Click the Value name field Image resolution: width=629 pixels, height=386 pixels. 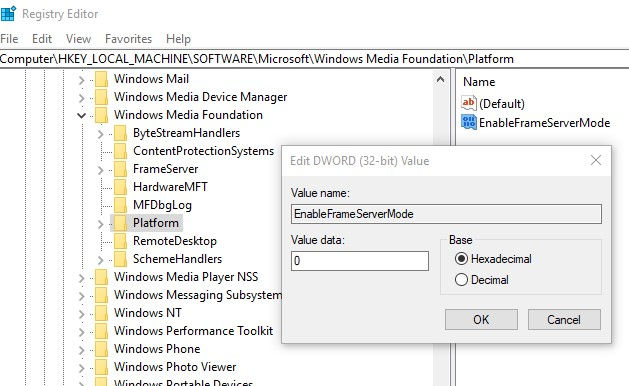point(446,214)
